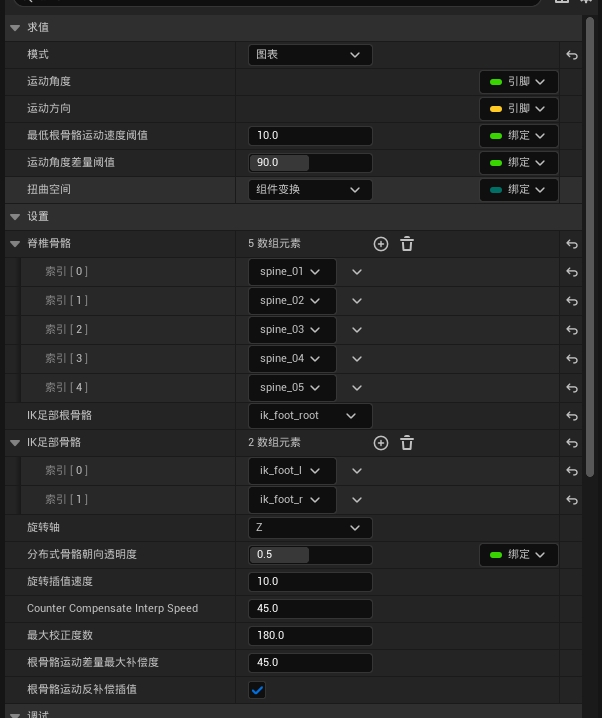Viewport: 602px width, 718px height.
Task: Reset IK足部骨骼 array to default
Action: (x=572, y=443)
